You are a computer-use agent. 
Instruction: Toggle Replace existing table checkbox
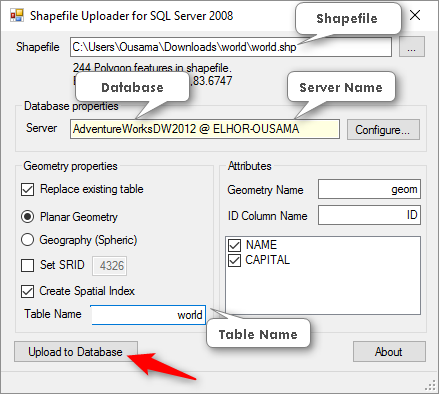click(x=27, y=189)
